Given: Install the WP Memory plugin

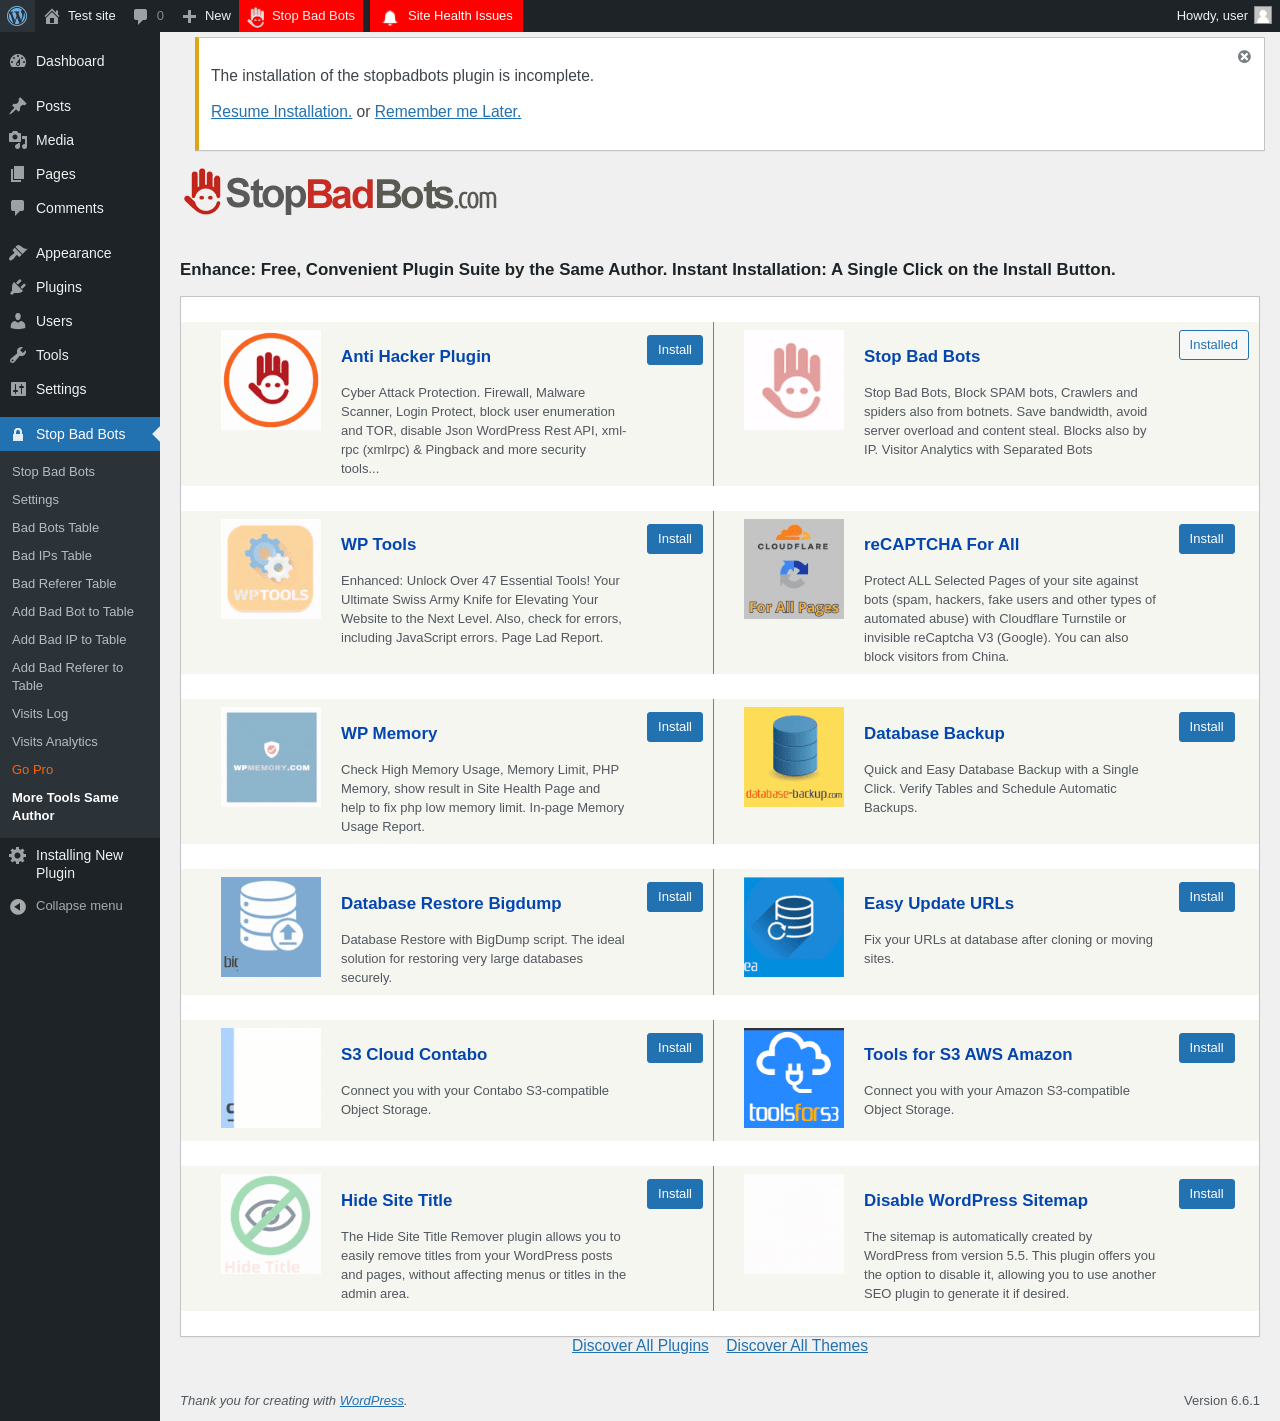Looking at the screenshot, I should [675, 727].
